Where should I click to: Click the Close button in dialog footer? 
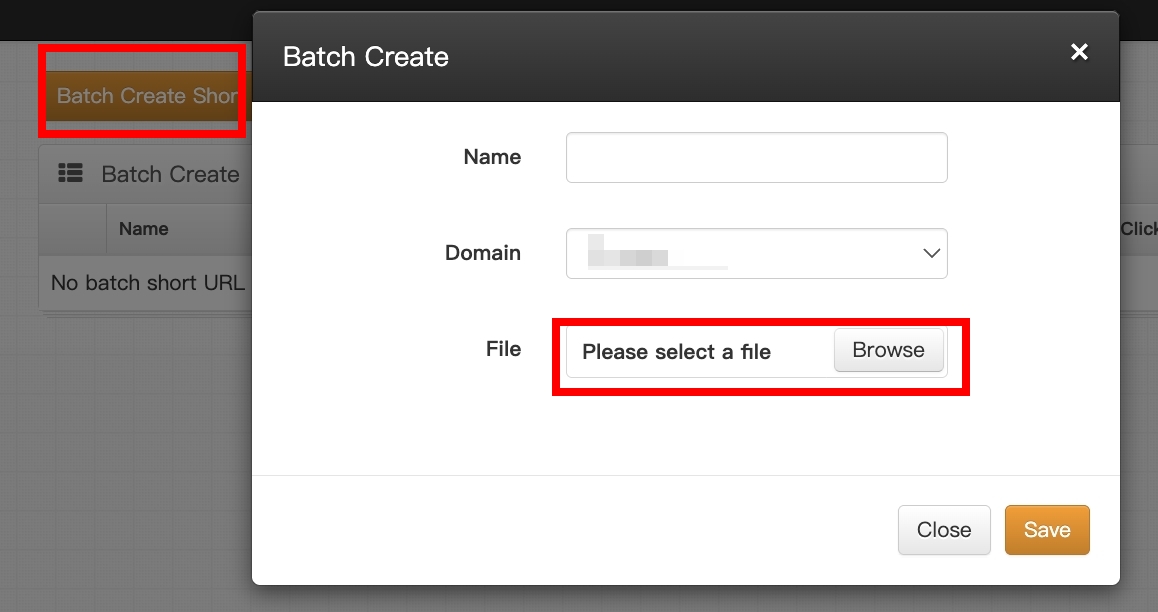943,530
